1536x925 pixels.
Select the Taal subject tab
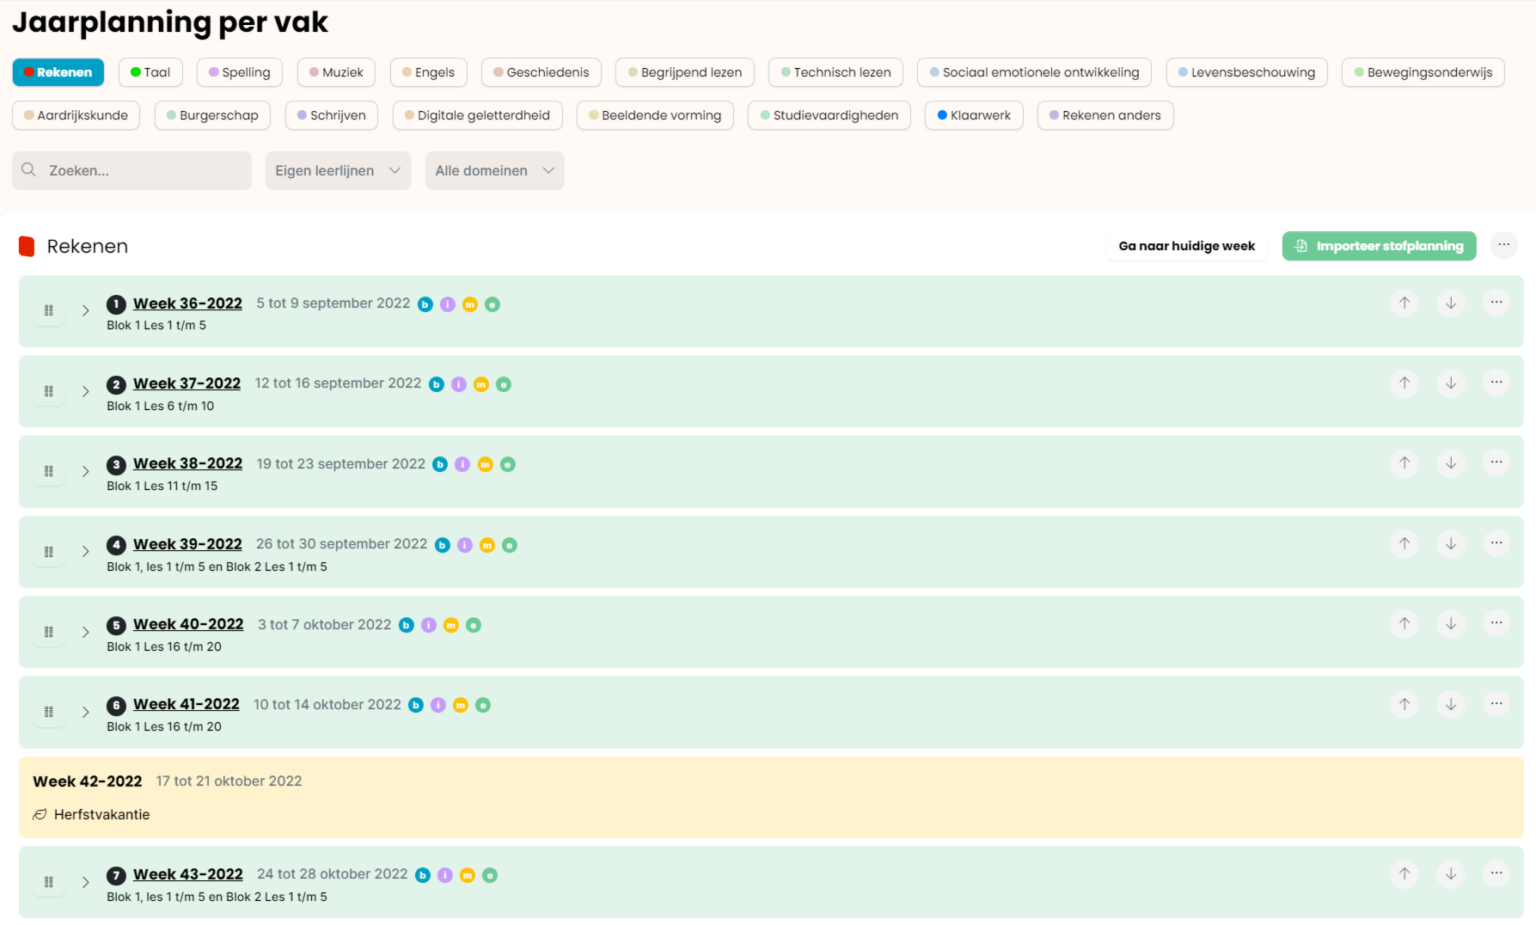pyautogui.click(x=150, y=72)
